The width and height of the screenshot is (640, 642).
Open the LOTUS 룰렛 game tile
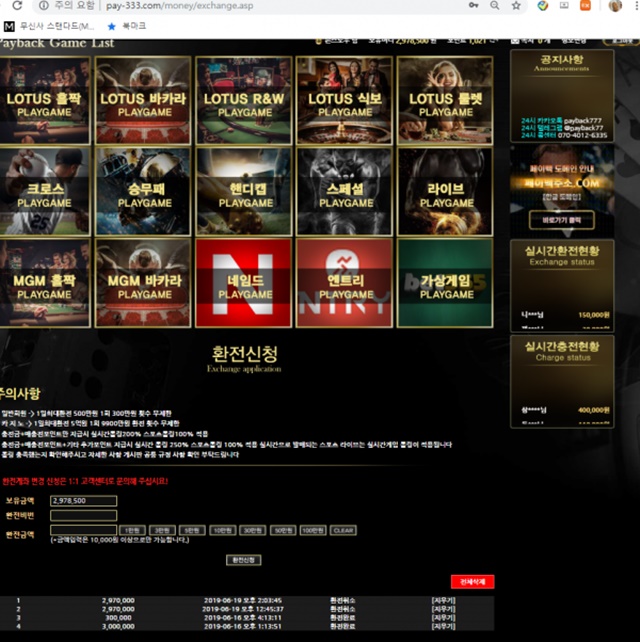point(445,100)
